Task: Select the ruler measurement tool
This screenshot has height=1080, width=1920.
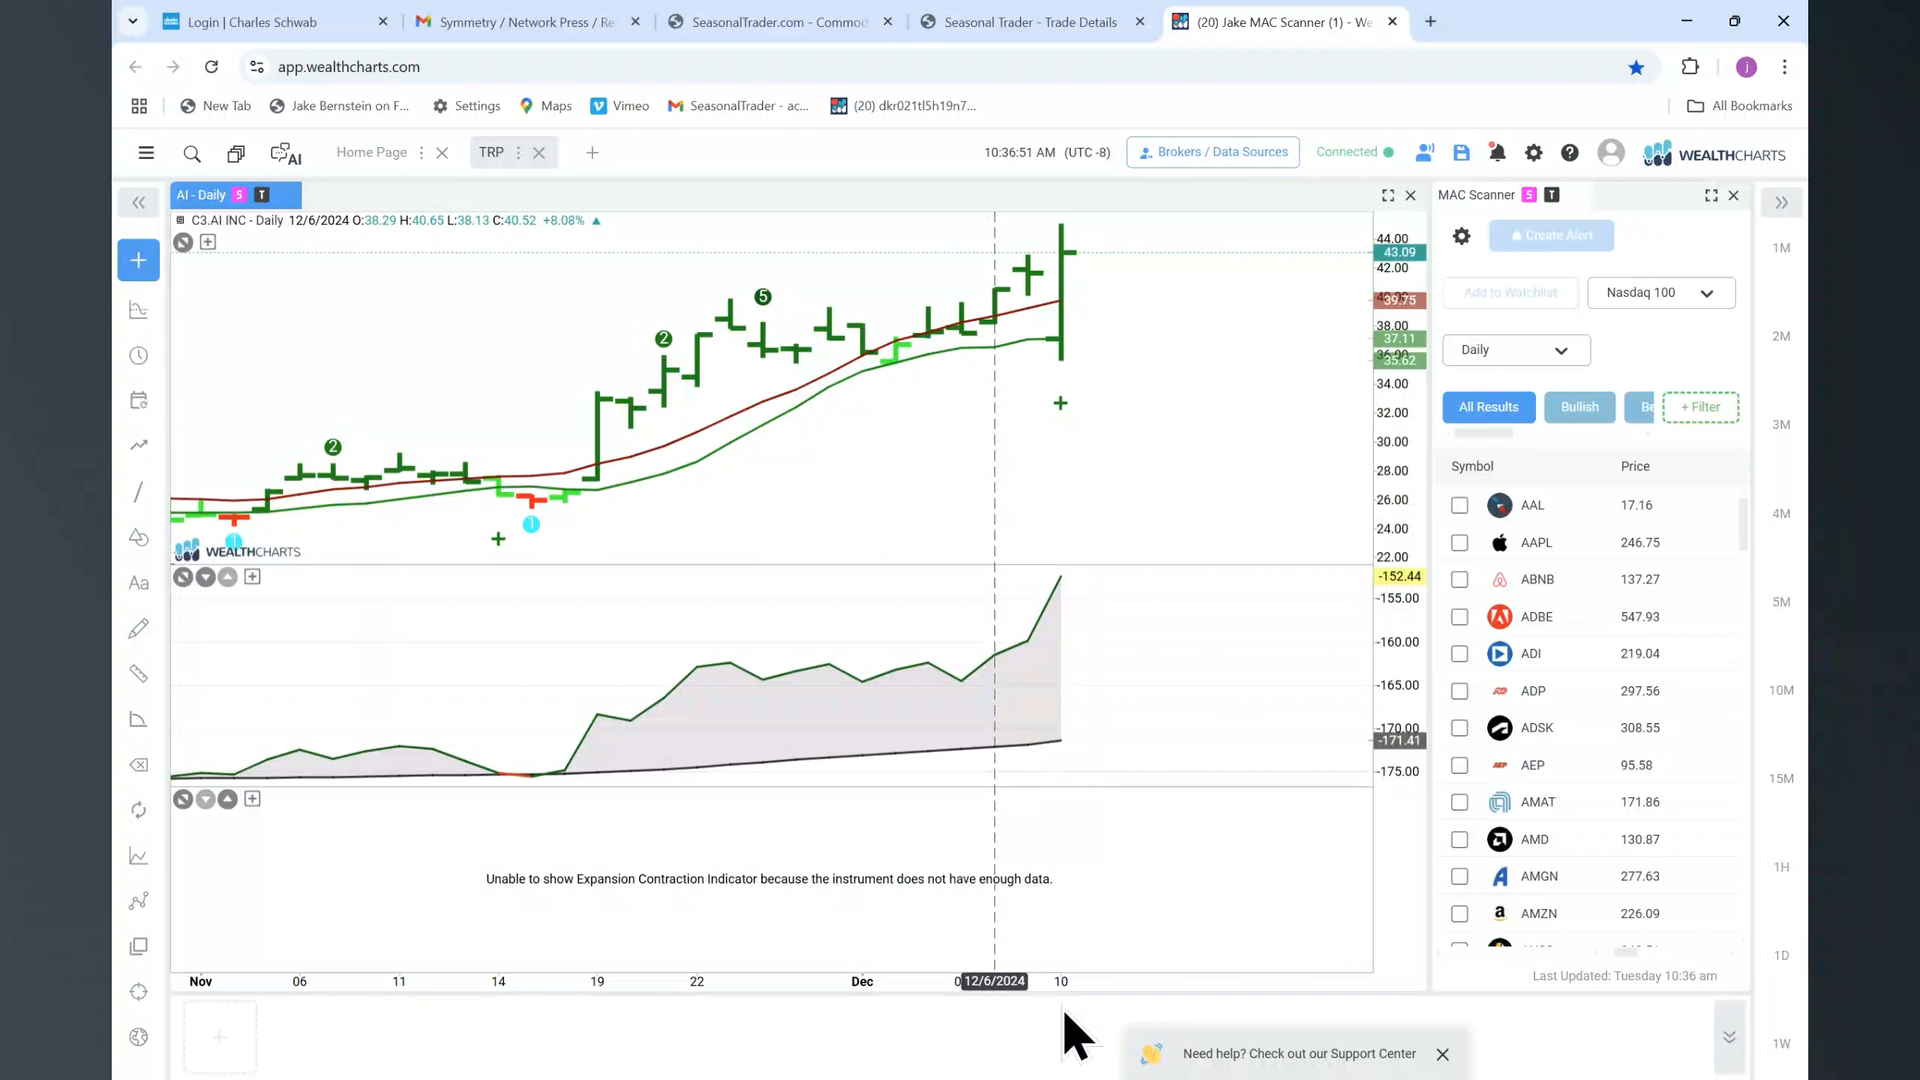Action: [x=139, y=674]
